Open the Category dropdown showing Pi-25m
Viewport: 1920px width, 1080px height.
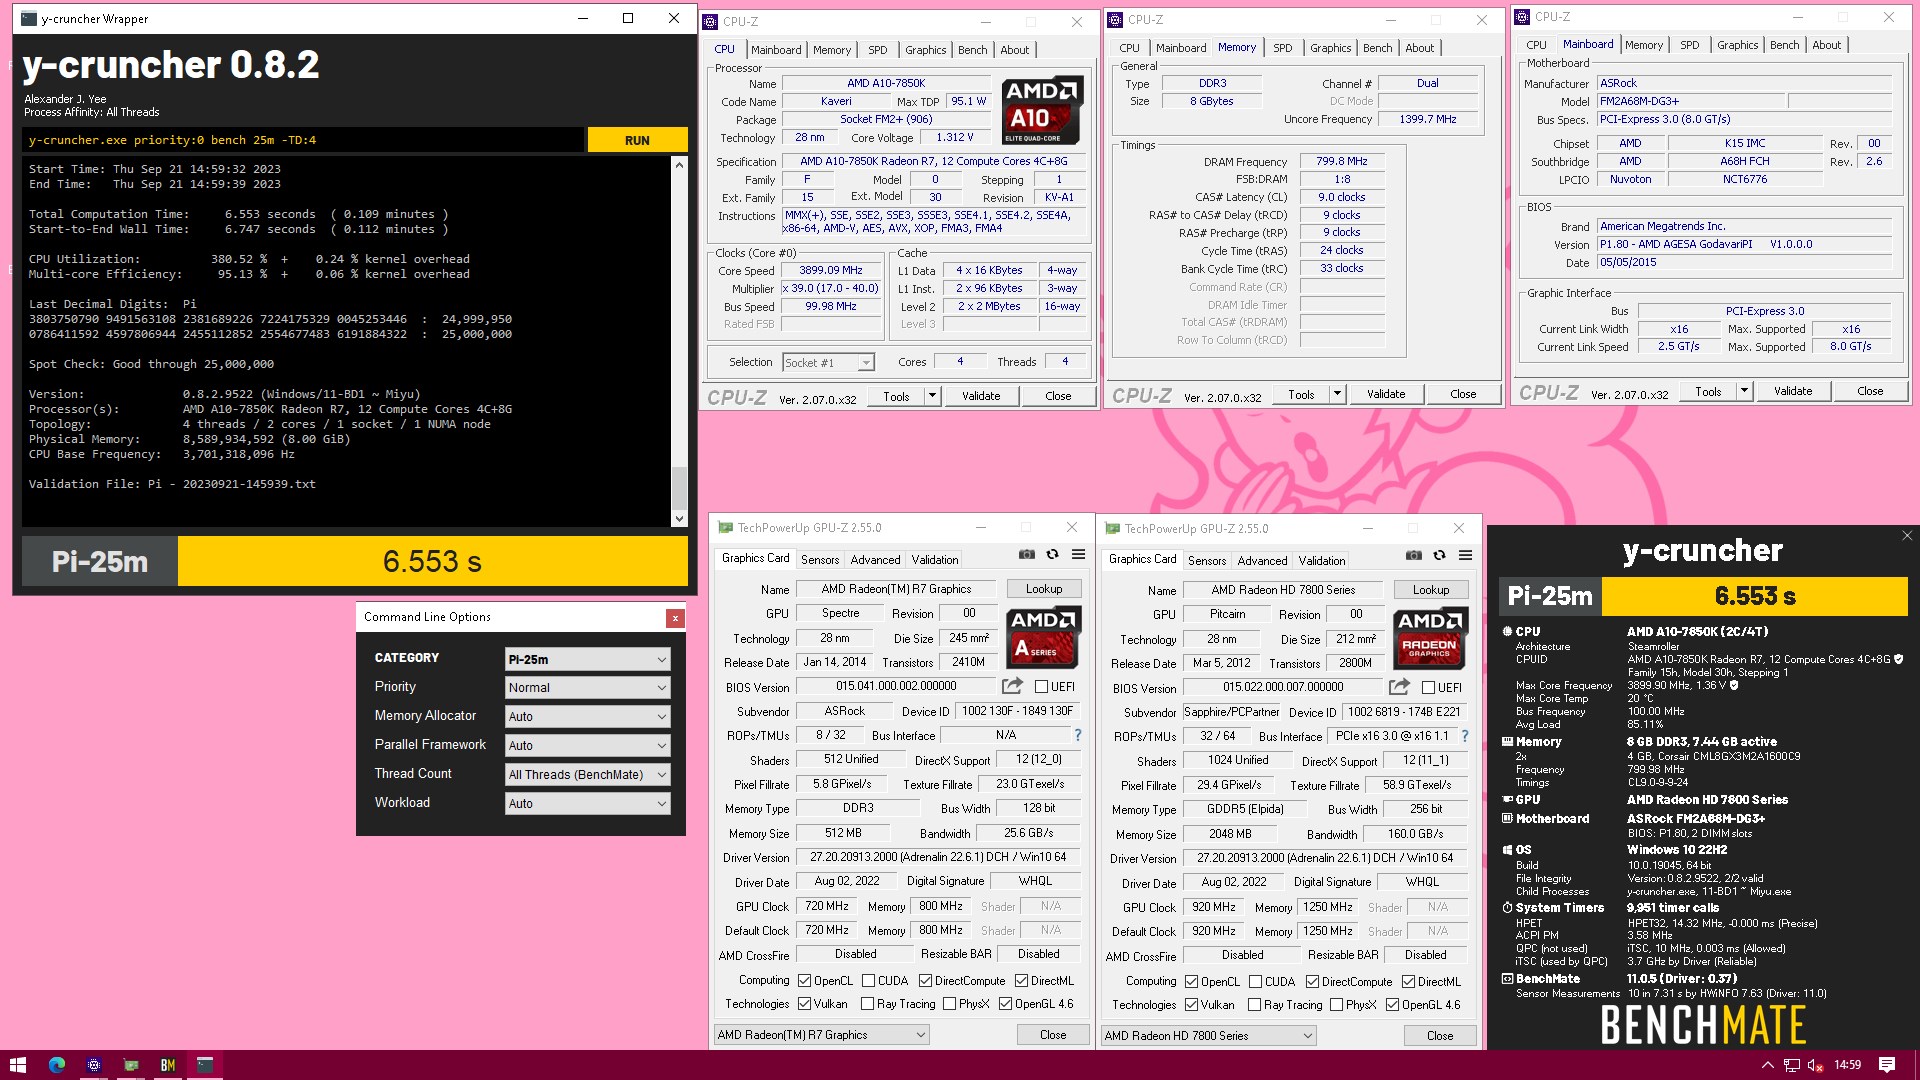[x=588, y=659]
